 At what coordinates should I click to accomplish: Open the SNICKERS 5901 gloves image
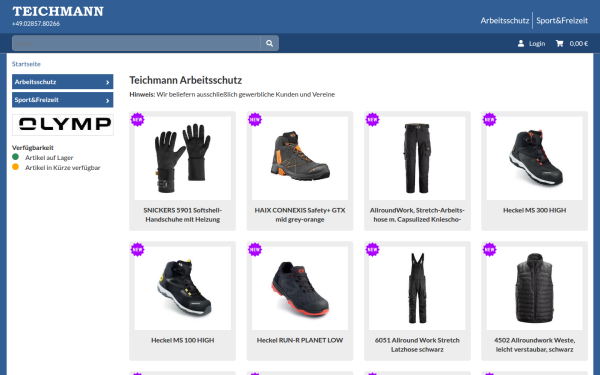click(183, 158)
